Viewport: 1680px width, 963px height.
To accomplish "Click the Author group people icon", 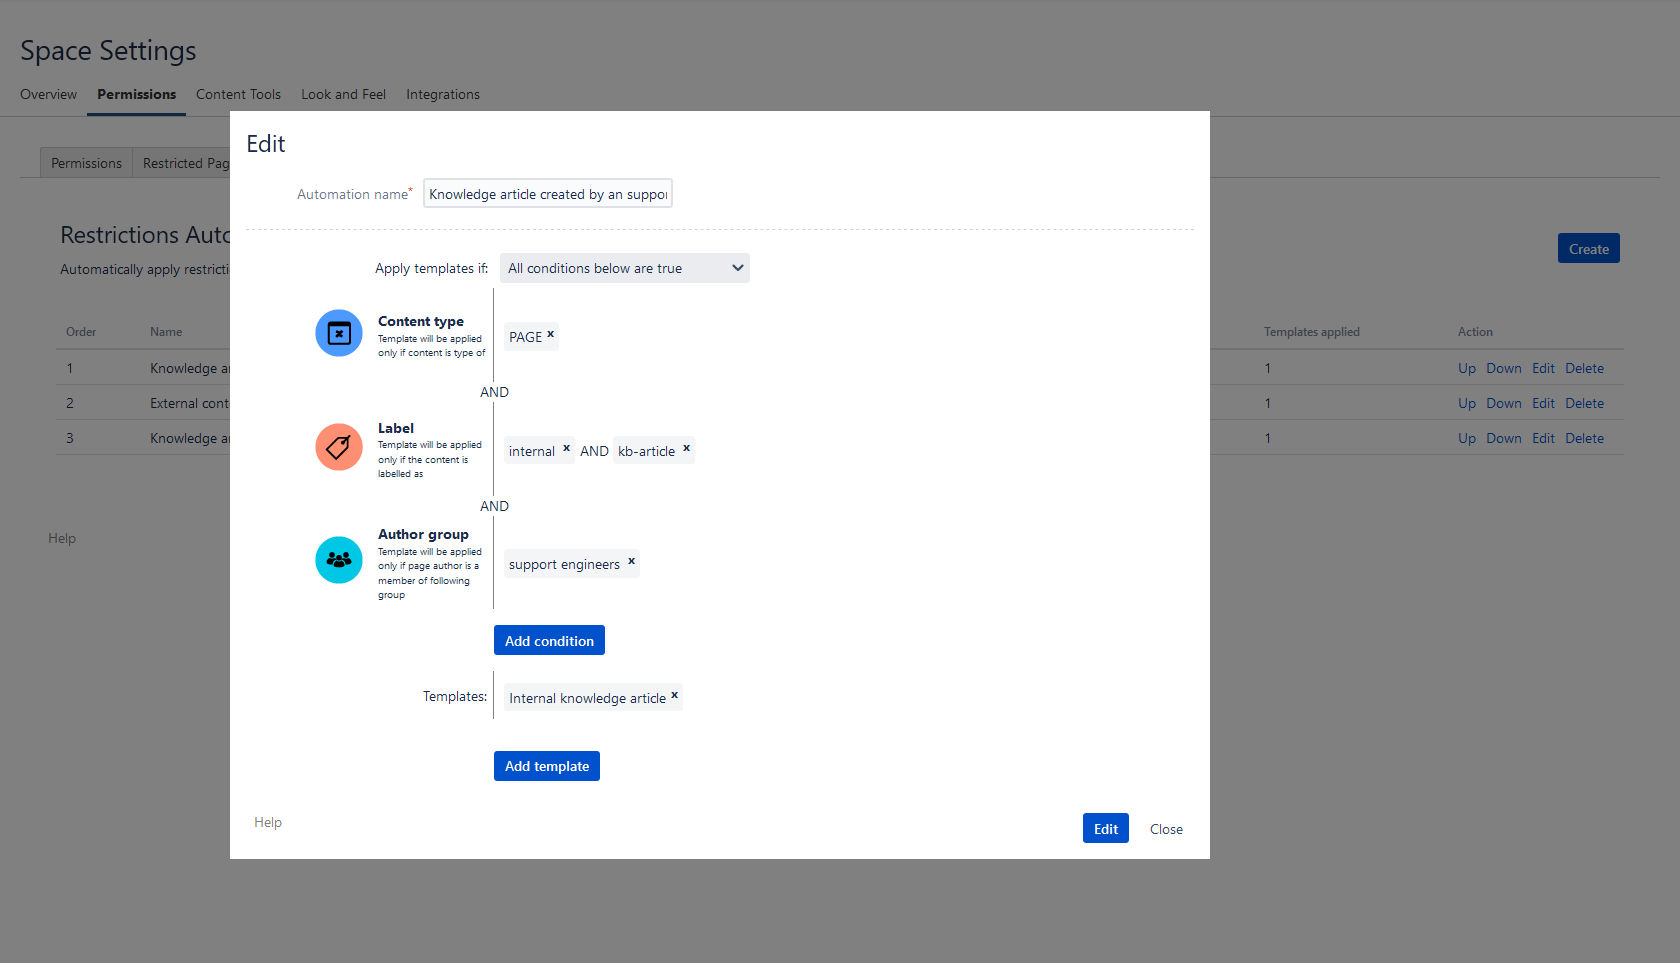I will coord(339,560).
